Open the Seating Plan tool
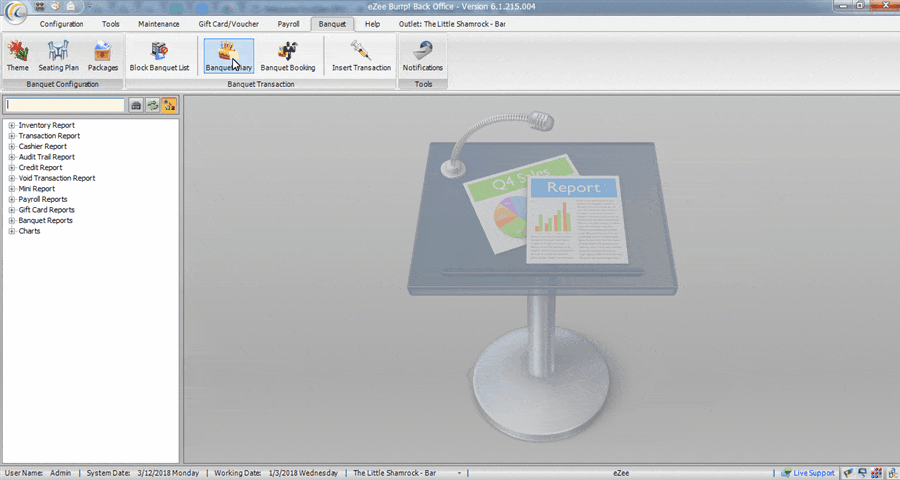Screen dimensions: 900x480 coord(58,56)
